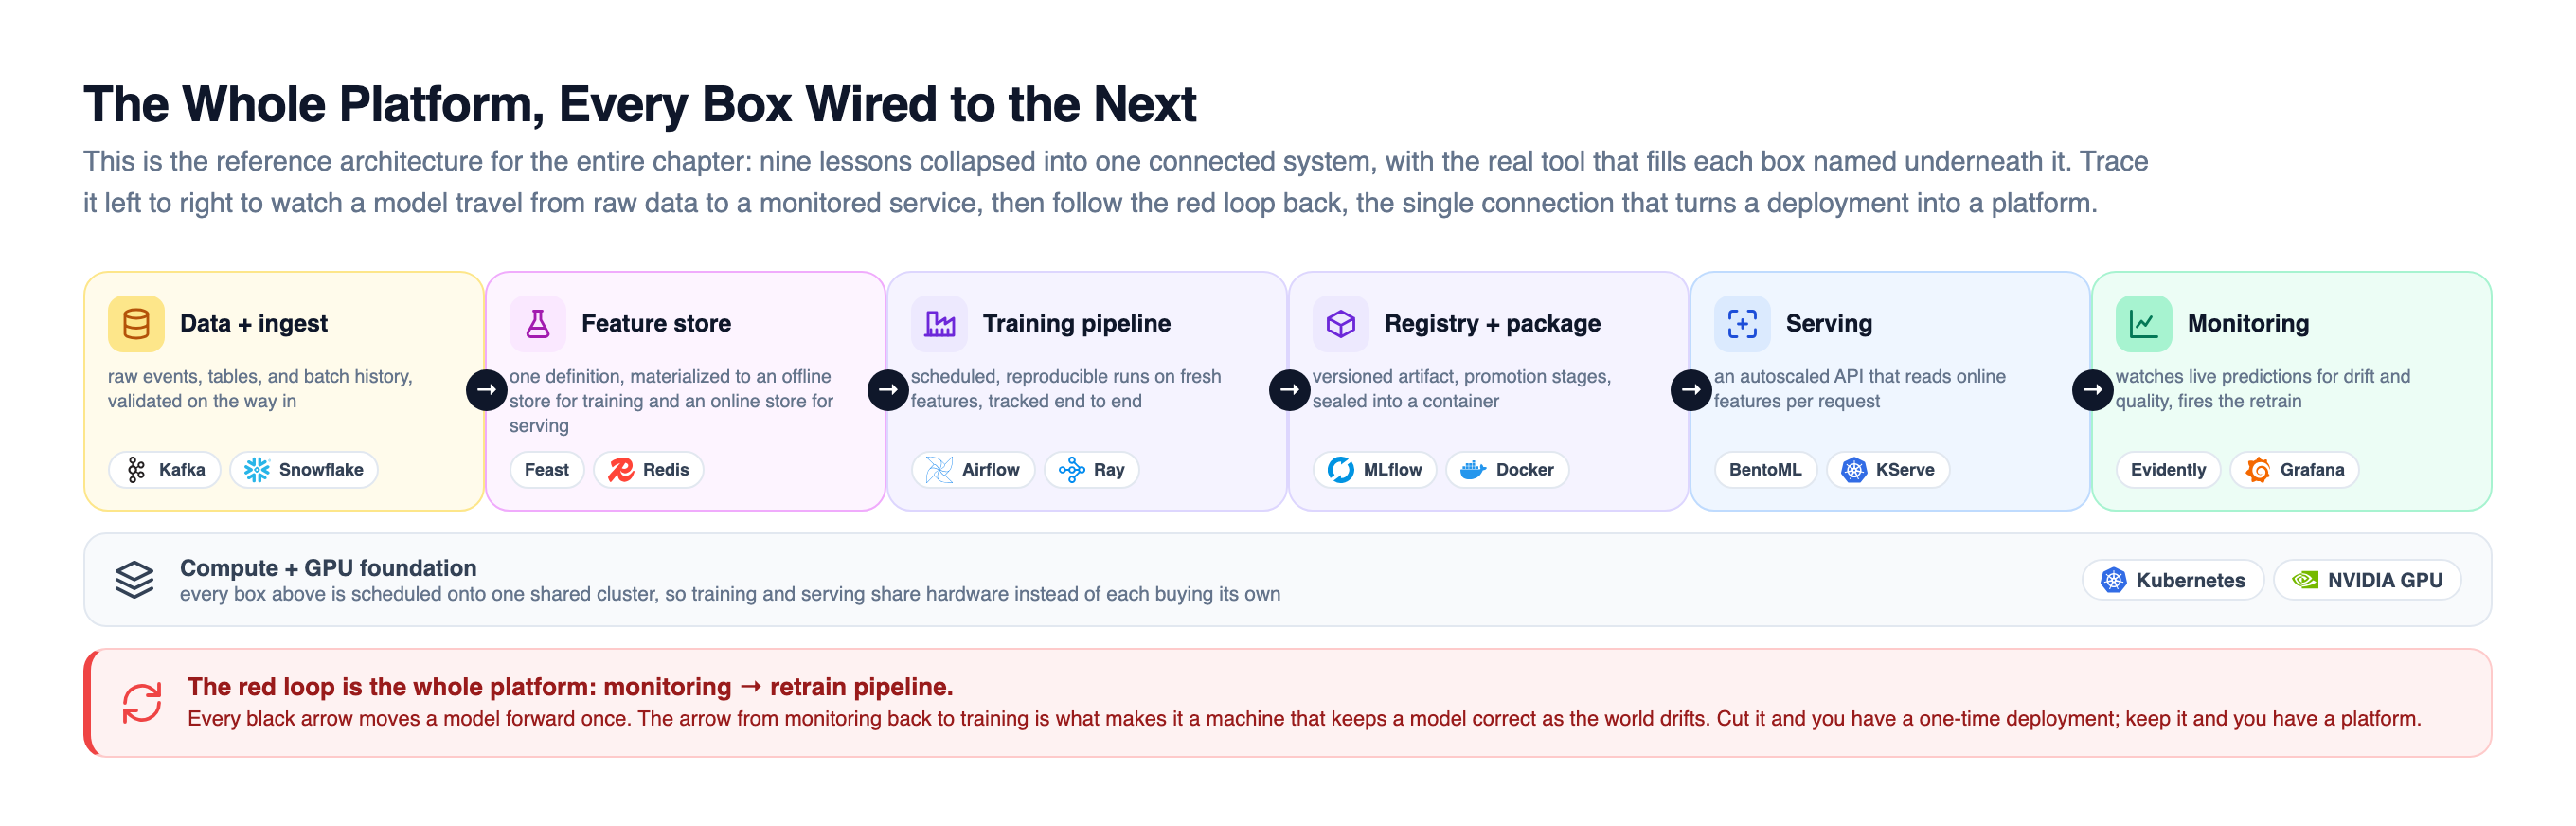The image size is (2576, 826).
Task: Click the Monitoring line chart icon
Action: (2144, 323)
